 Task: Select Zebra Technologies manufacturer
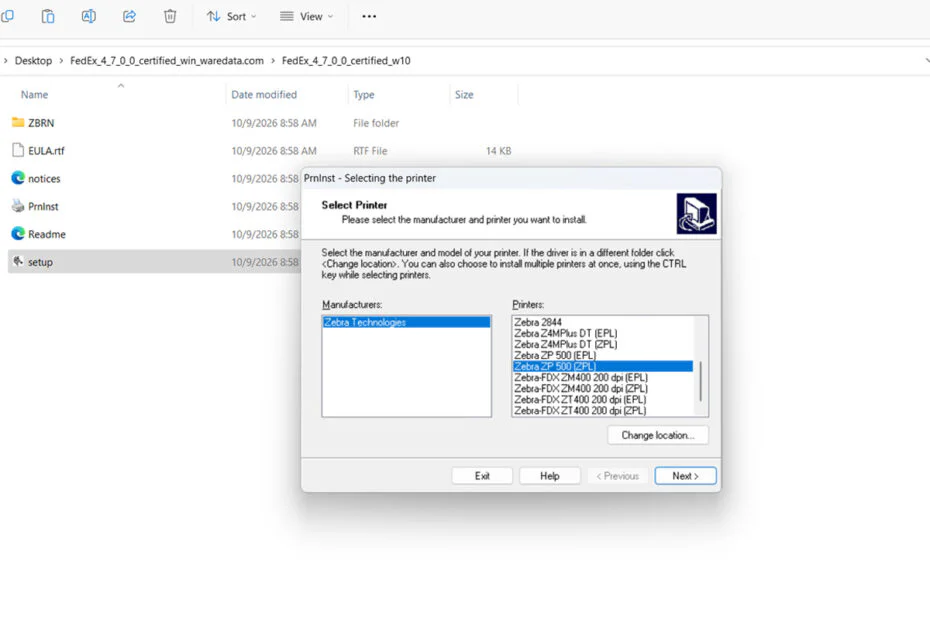point(406,322)
